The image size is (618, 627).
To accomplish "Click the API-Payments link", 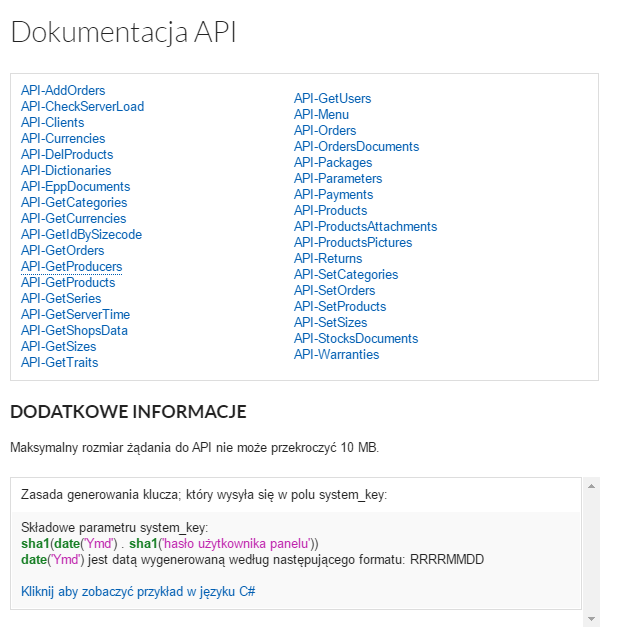I will coord(333,195).
